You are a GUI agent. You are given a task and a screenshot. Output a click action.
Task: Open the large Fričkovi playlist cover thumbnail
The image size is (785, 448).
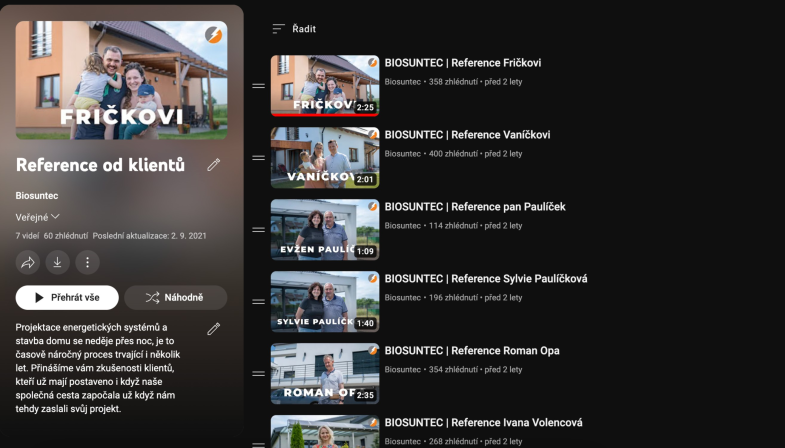pyautogui.click(x=121, y=80)
